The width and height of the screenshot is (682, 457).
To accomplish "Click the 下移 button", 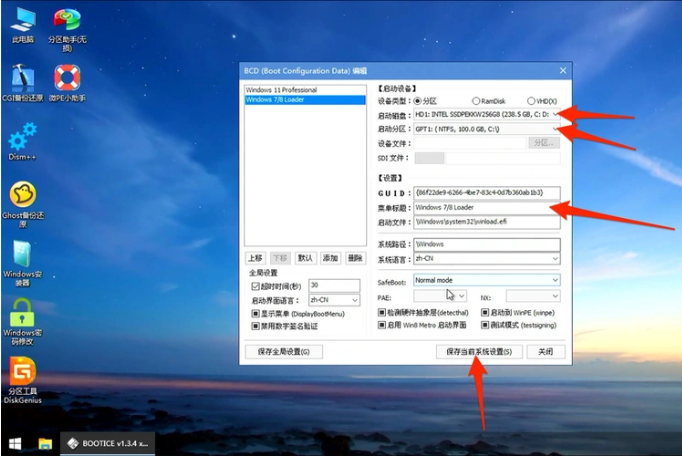I will [x=280, y=258].
